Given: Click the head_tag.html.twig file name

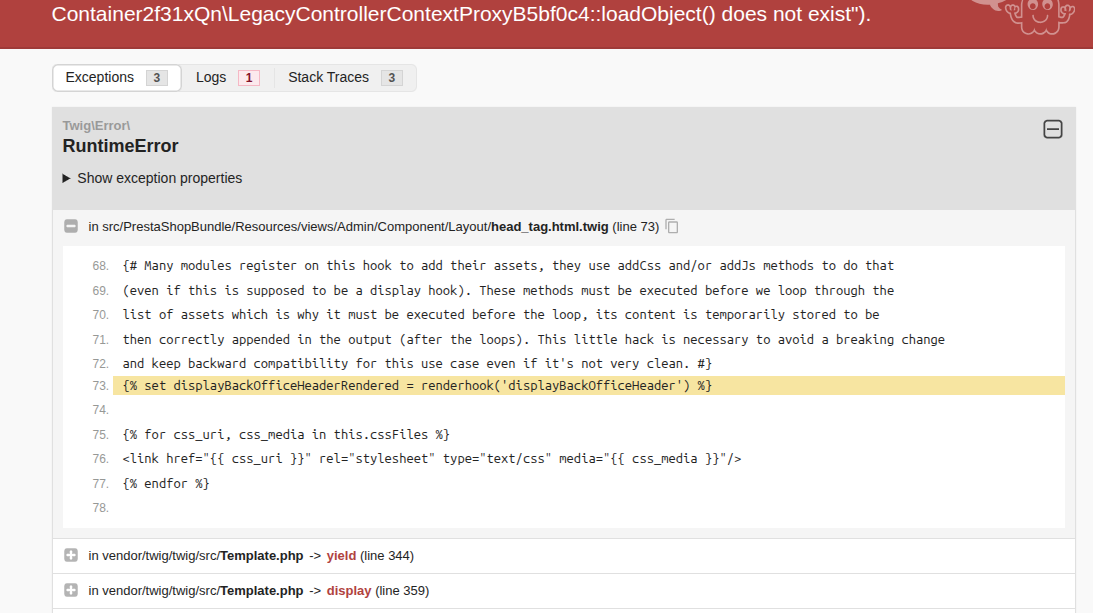Looking at the screenshot, I should pyautogui.click(x=549, y=227).
